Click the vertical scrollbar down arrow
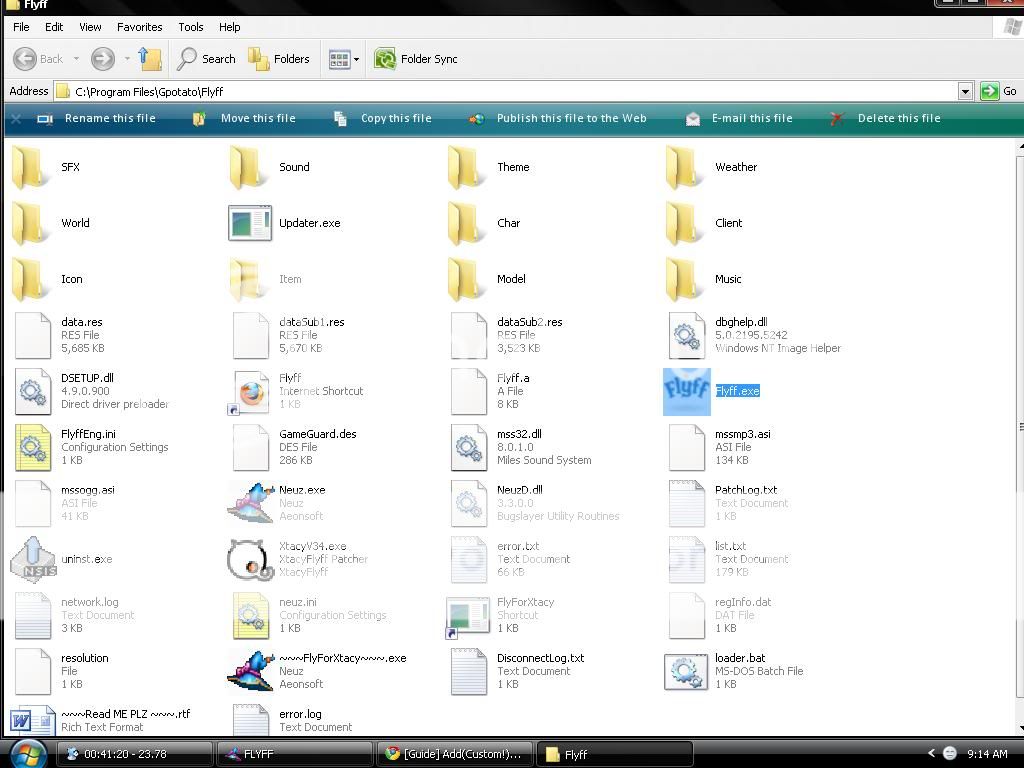 pyautogui.click(x=1019, y=727)
